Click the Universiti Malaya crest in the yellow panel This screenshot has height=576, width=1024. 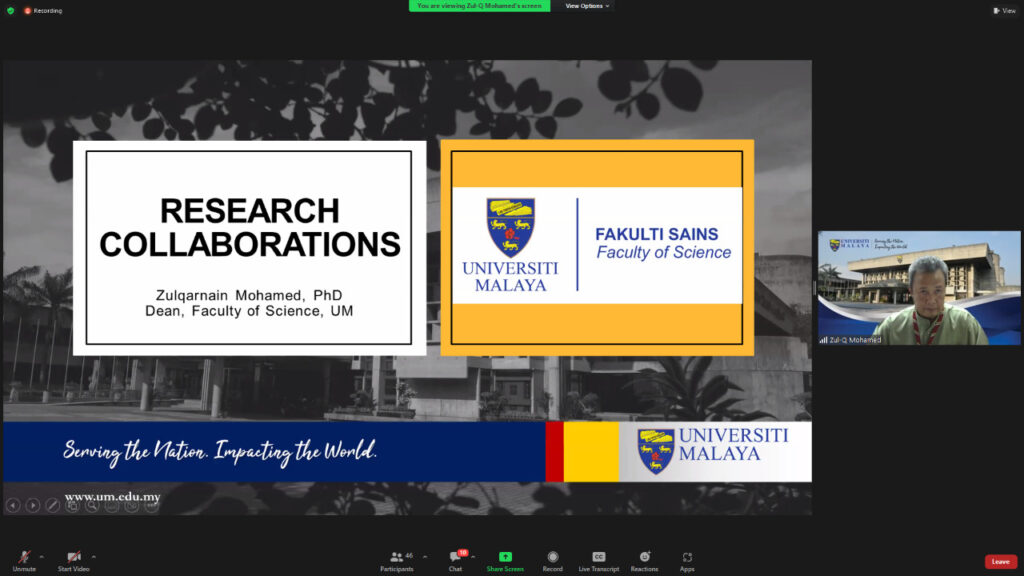[511, 227]
